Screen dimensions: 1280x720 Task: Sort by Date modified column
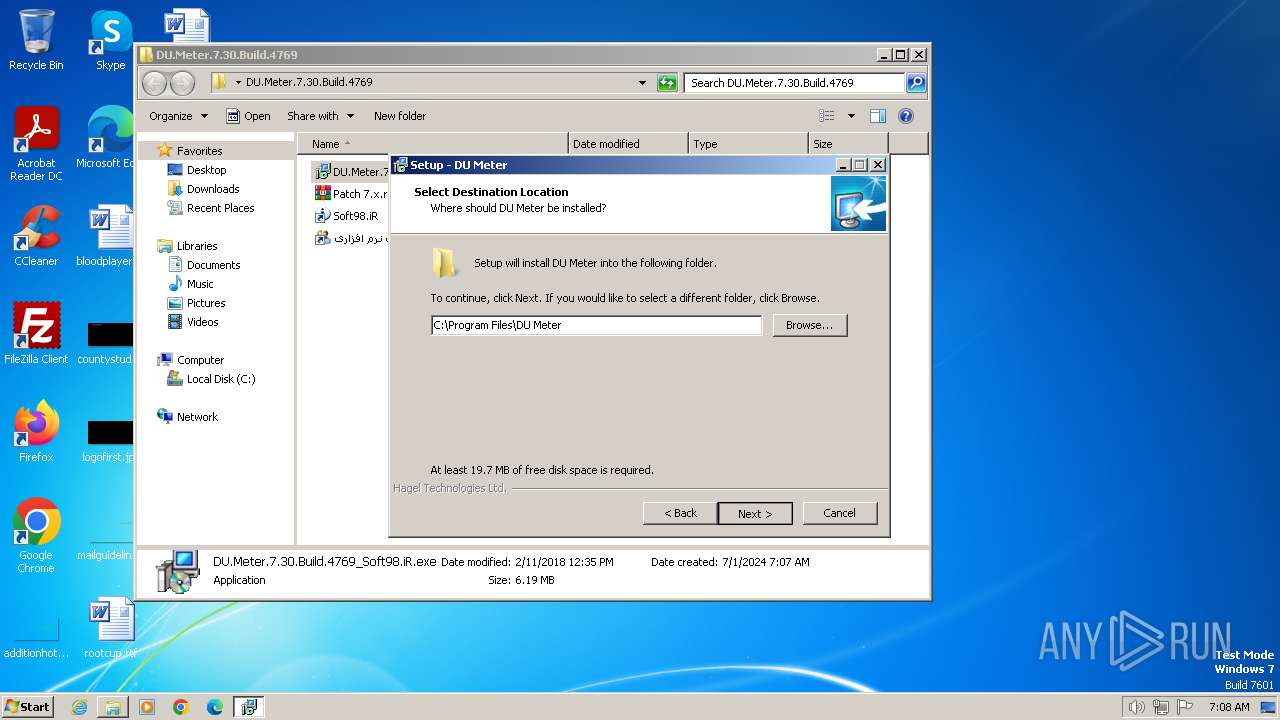pos(628,144)
